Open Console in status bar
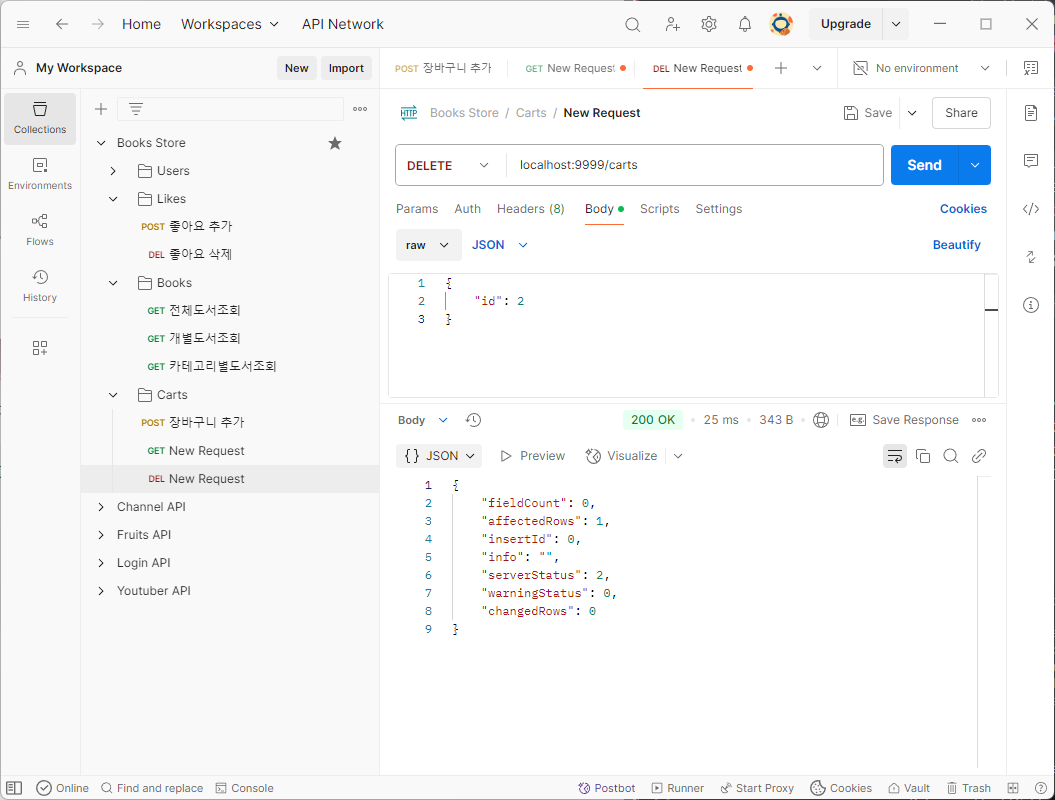This screenshot has height=800, width=1055. 244,788
